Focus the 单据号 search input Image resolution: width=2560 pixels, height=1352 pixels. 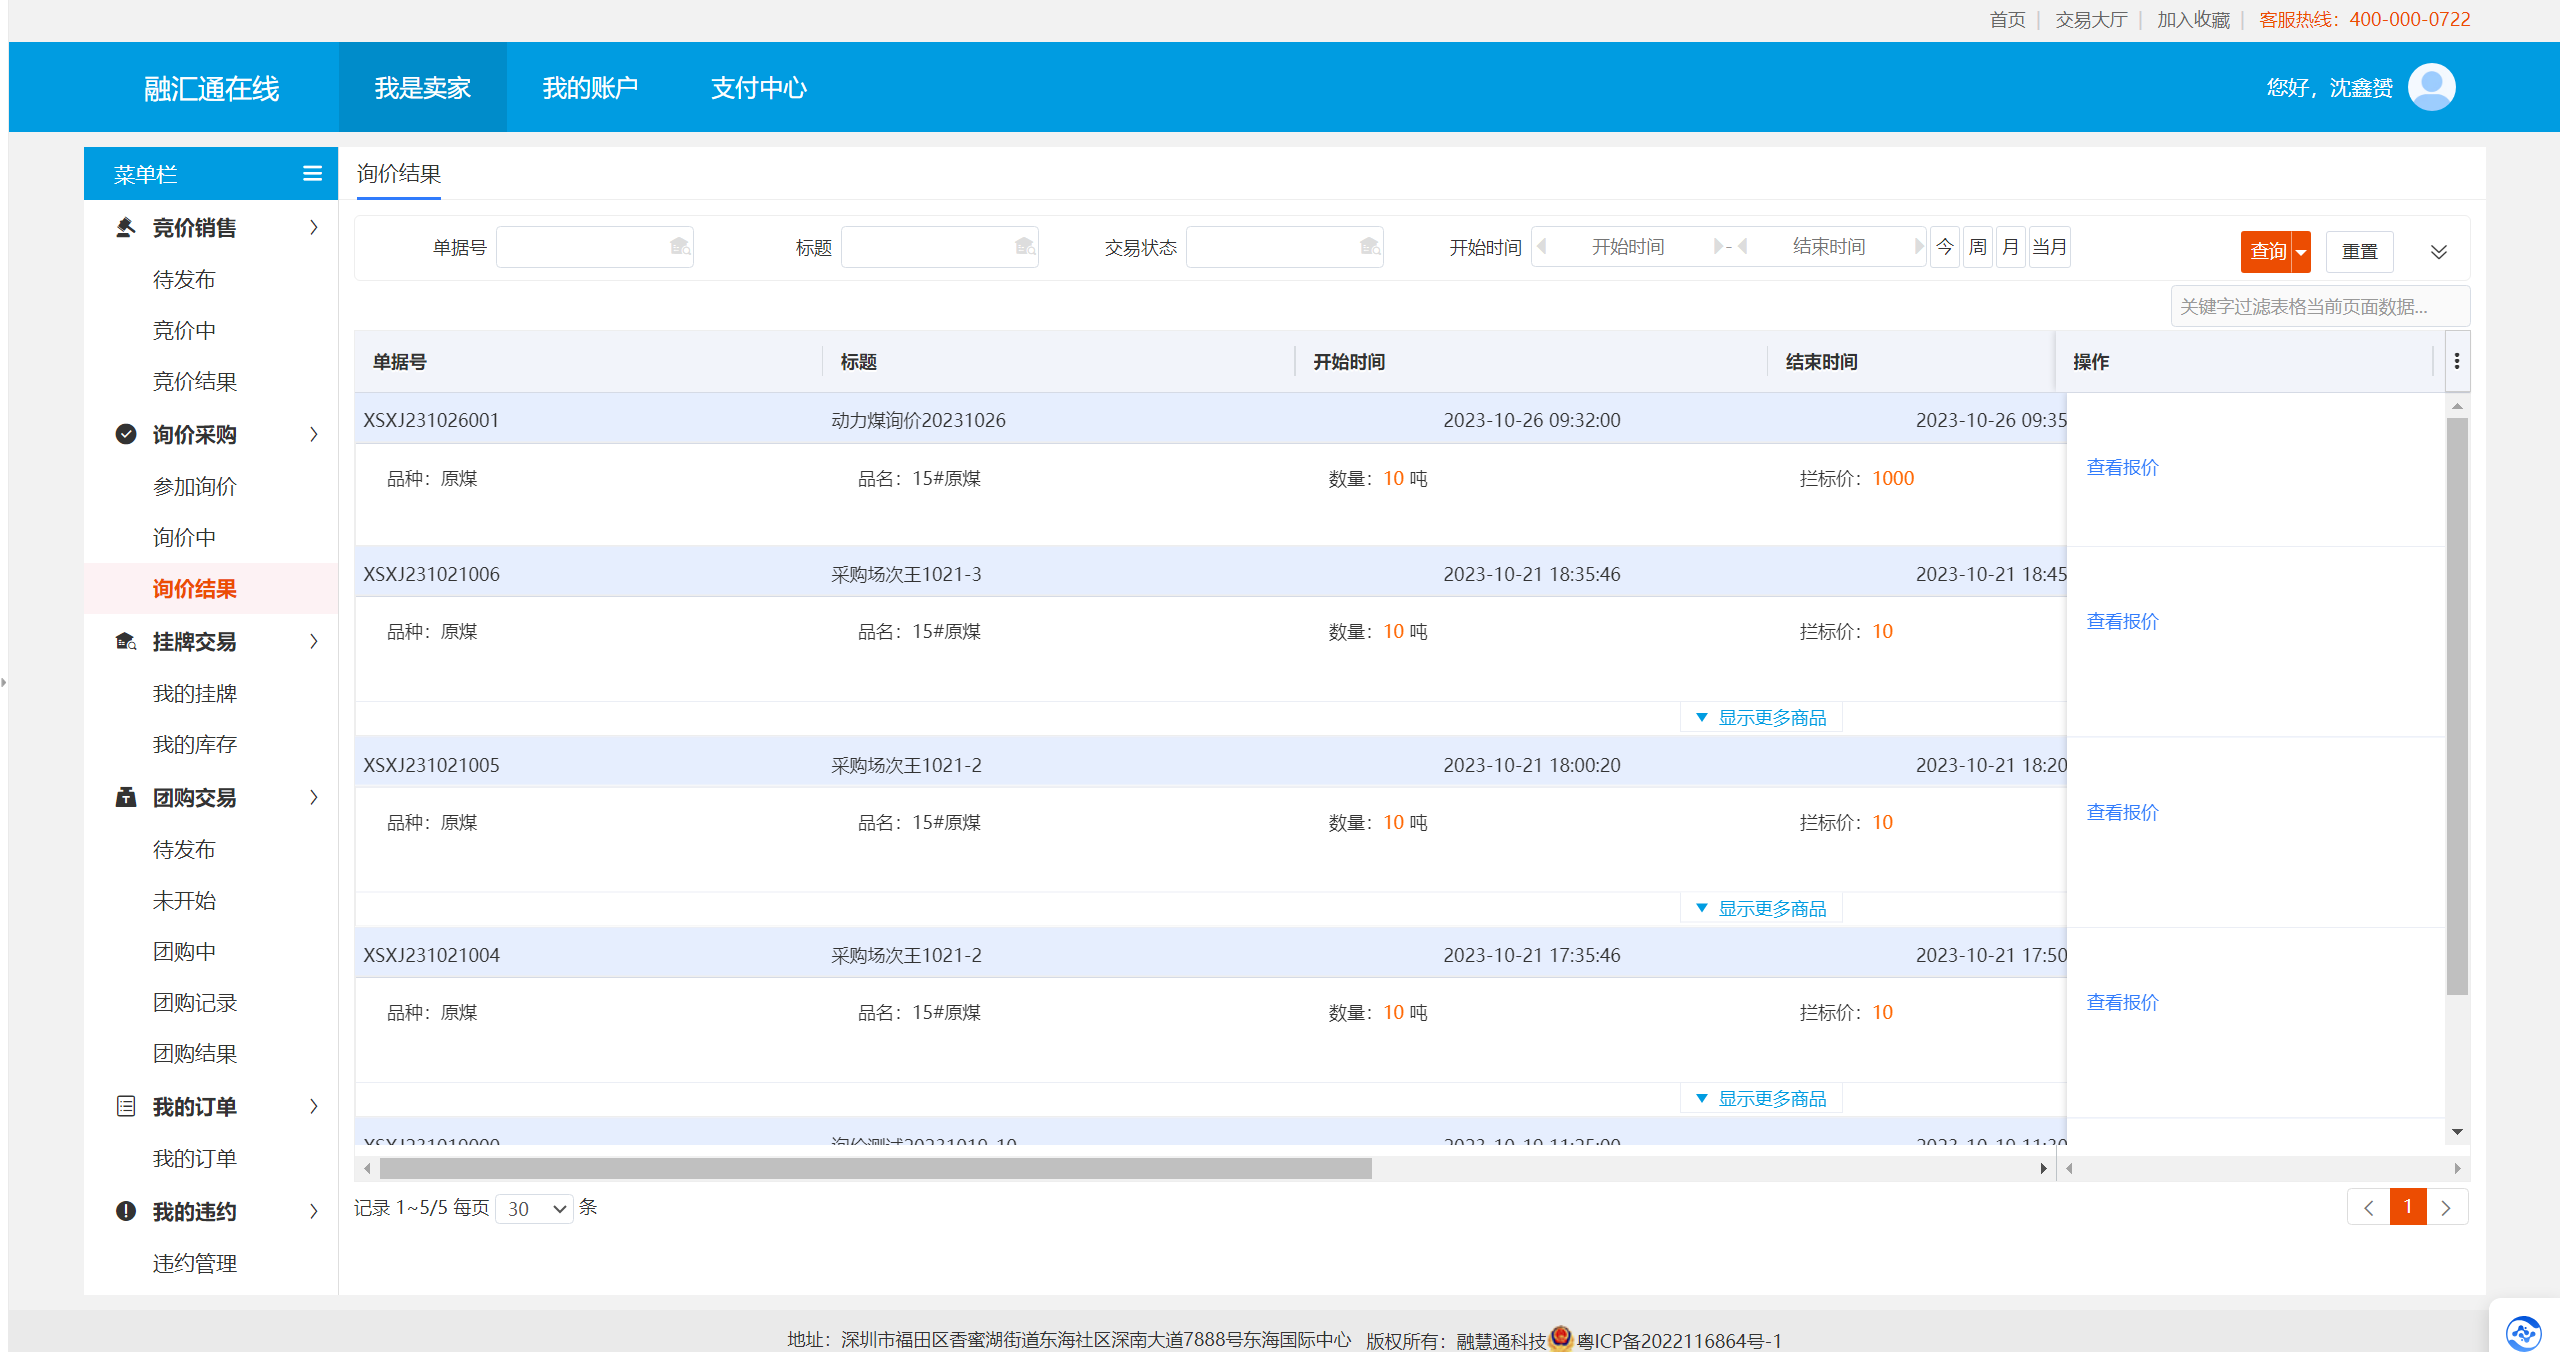point(595,247)
